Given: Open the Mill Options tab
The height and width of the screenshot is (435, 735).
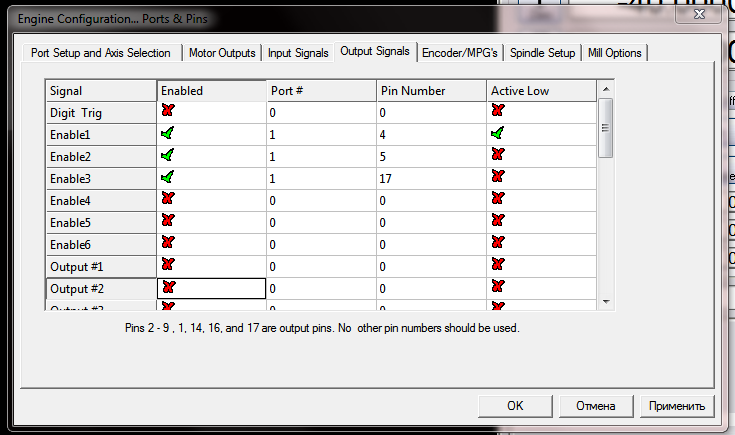Looking at the screenshot, I should pos(615,53).
